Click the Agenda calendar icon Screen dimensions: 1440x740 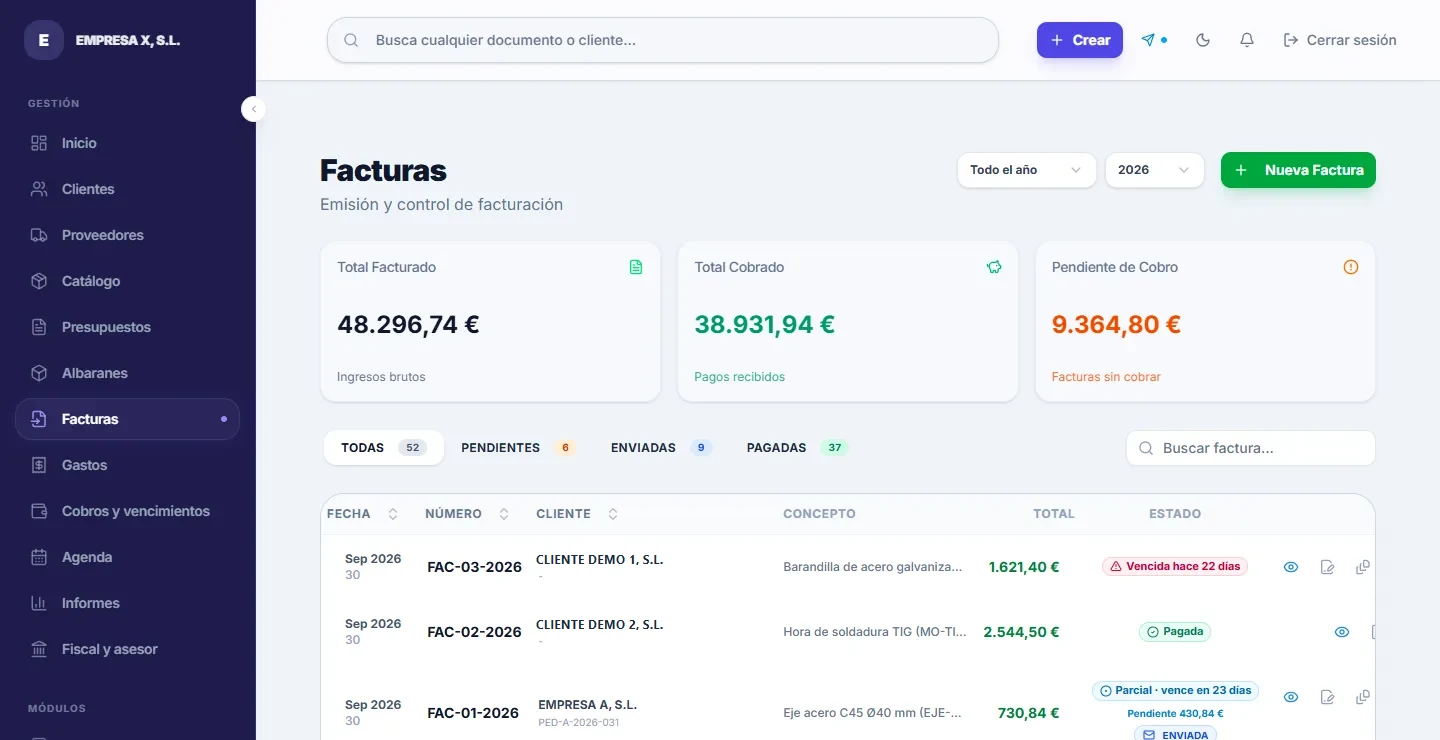(39, 557)
